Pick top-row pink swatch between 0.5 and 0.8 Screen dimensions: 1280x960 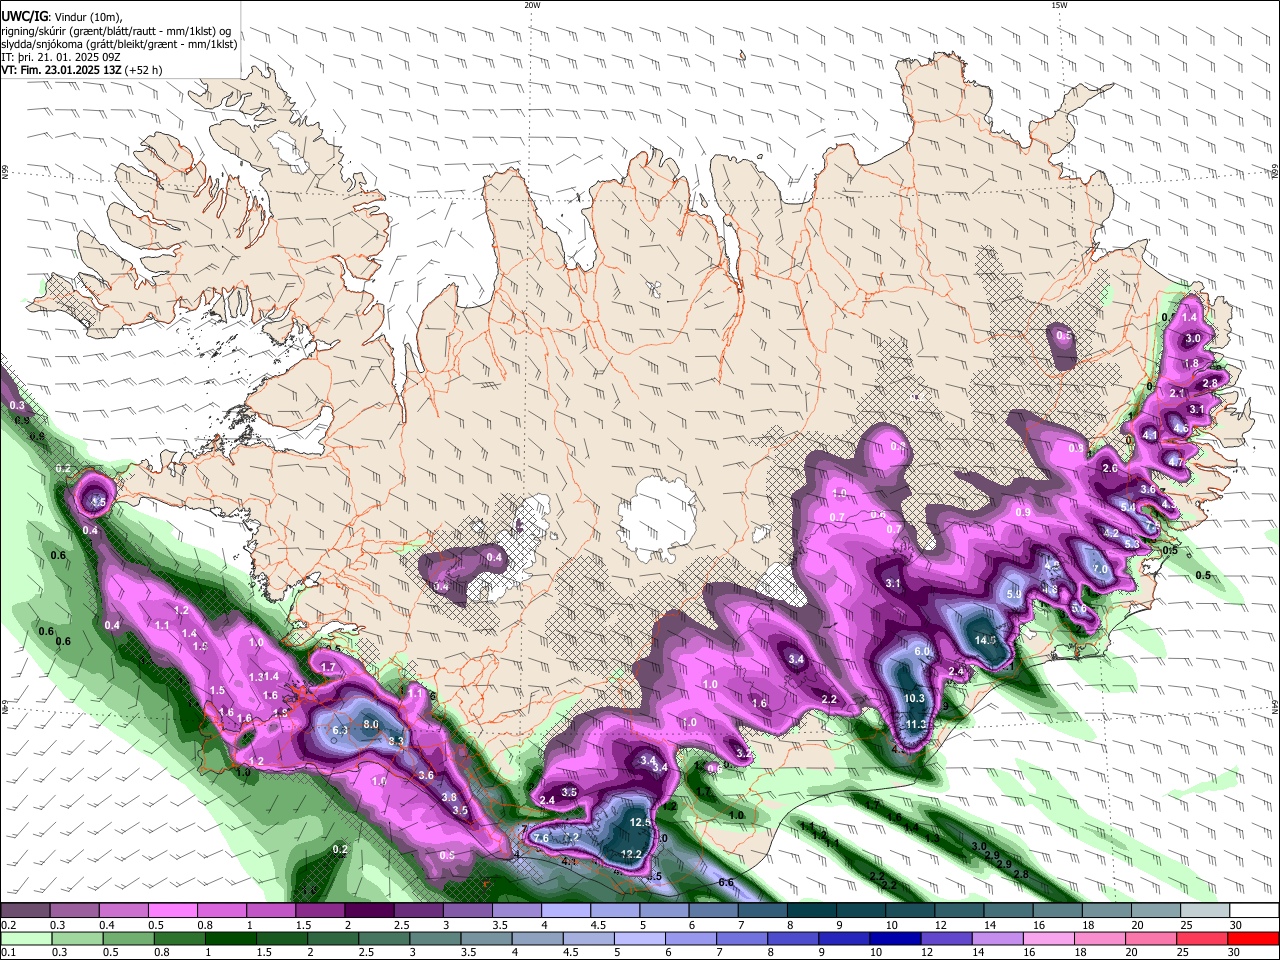click(172, 911)
